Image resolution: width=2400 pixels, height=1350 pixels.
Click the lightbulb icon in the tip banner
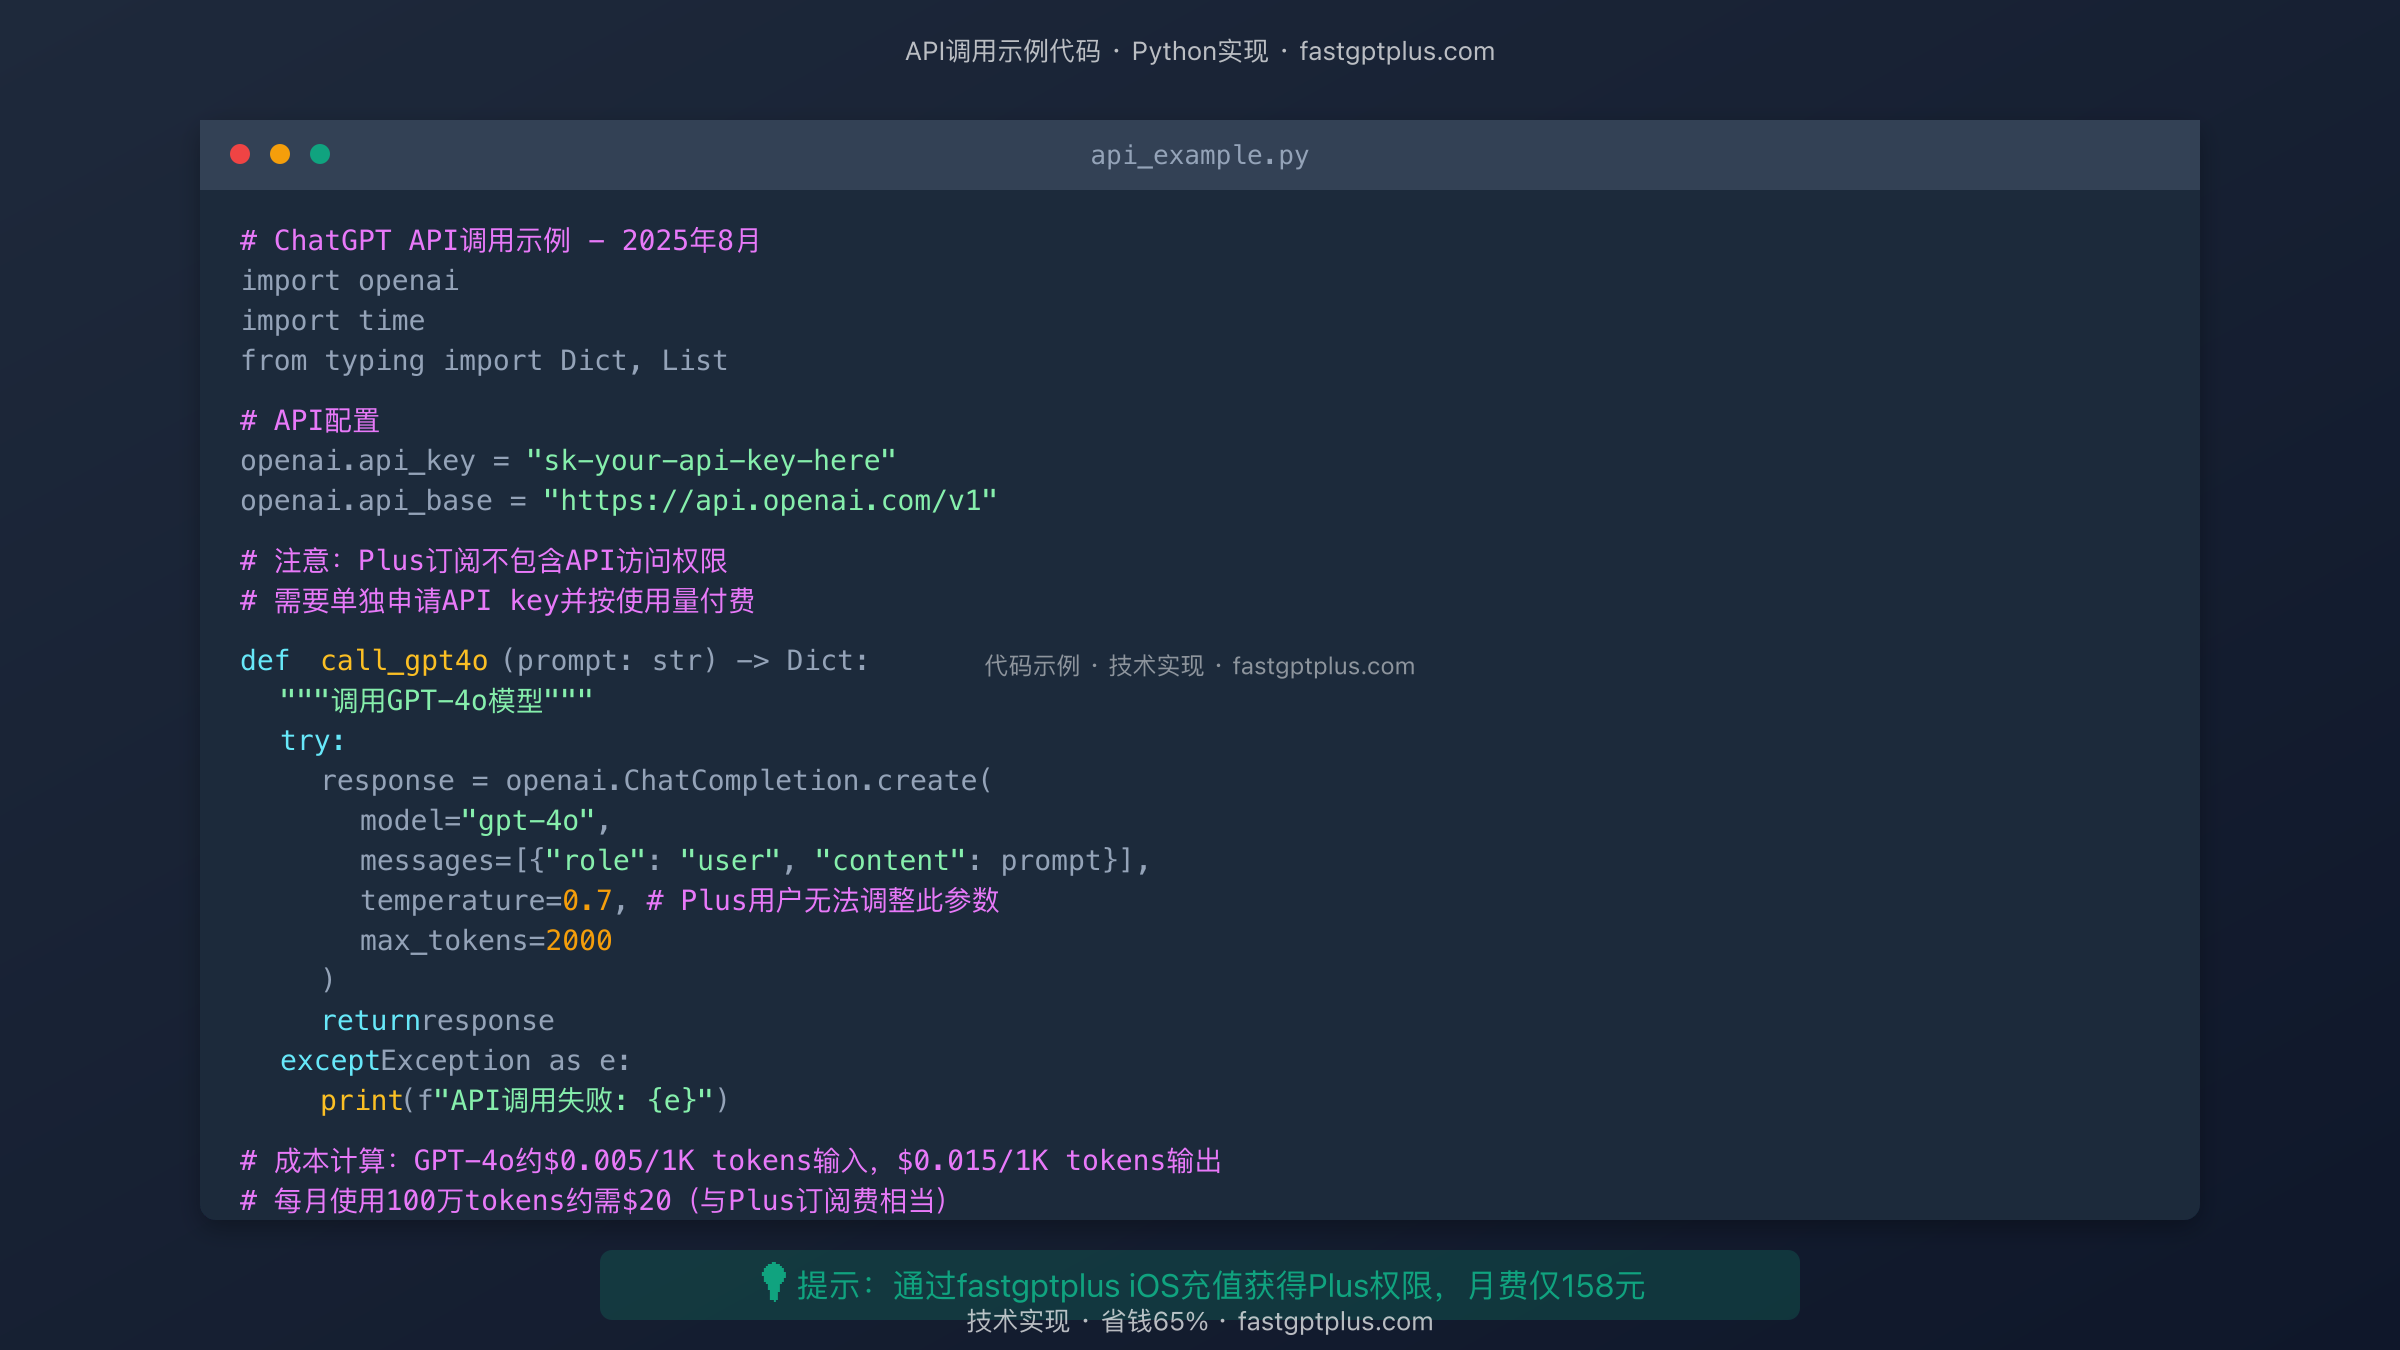click(773, 1281)
